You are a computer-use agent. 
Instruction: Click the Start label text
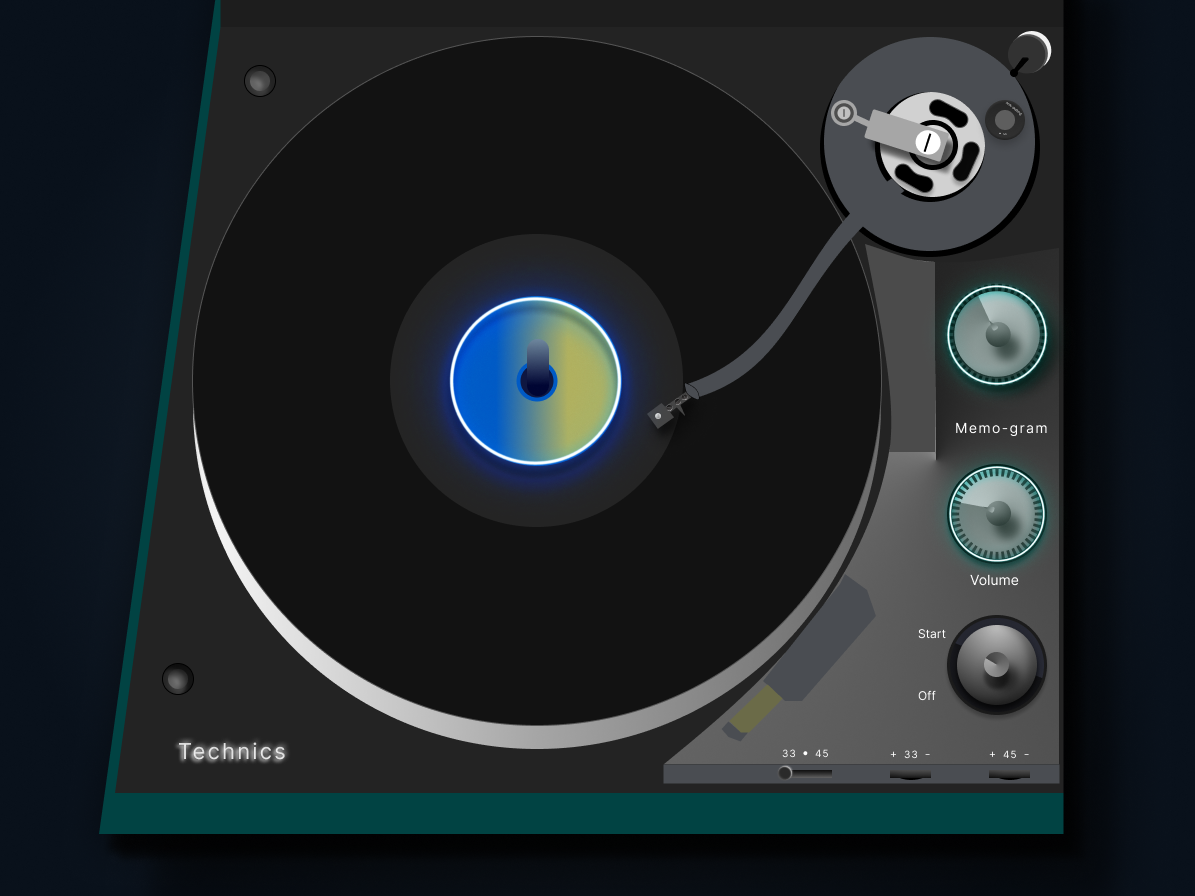coord(932,634)
